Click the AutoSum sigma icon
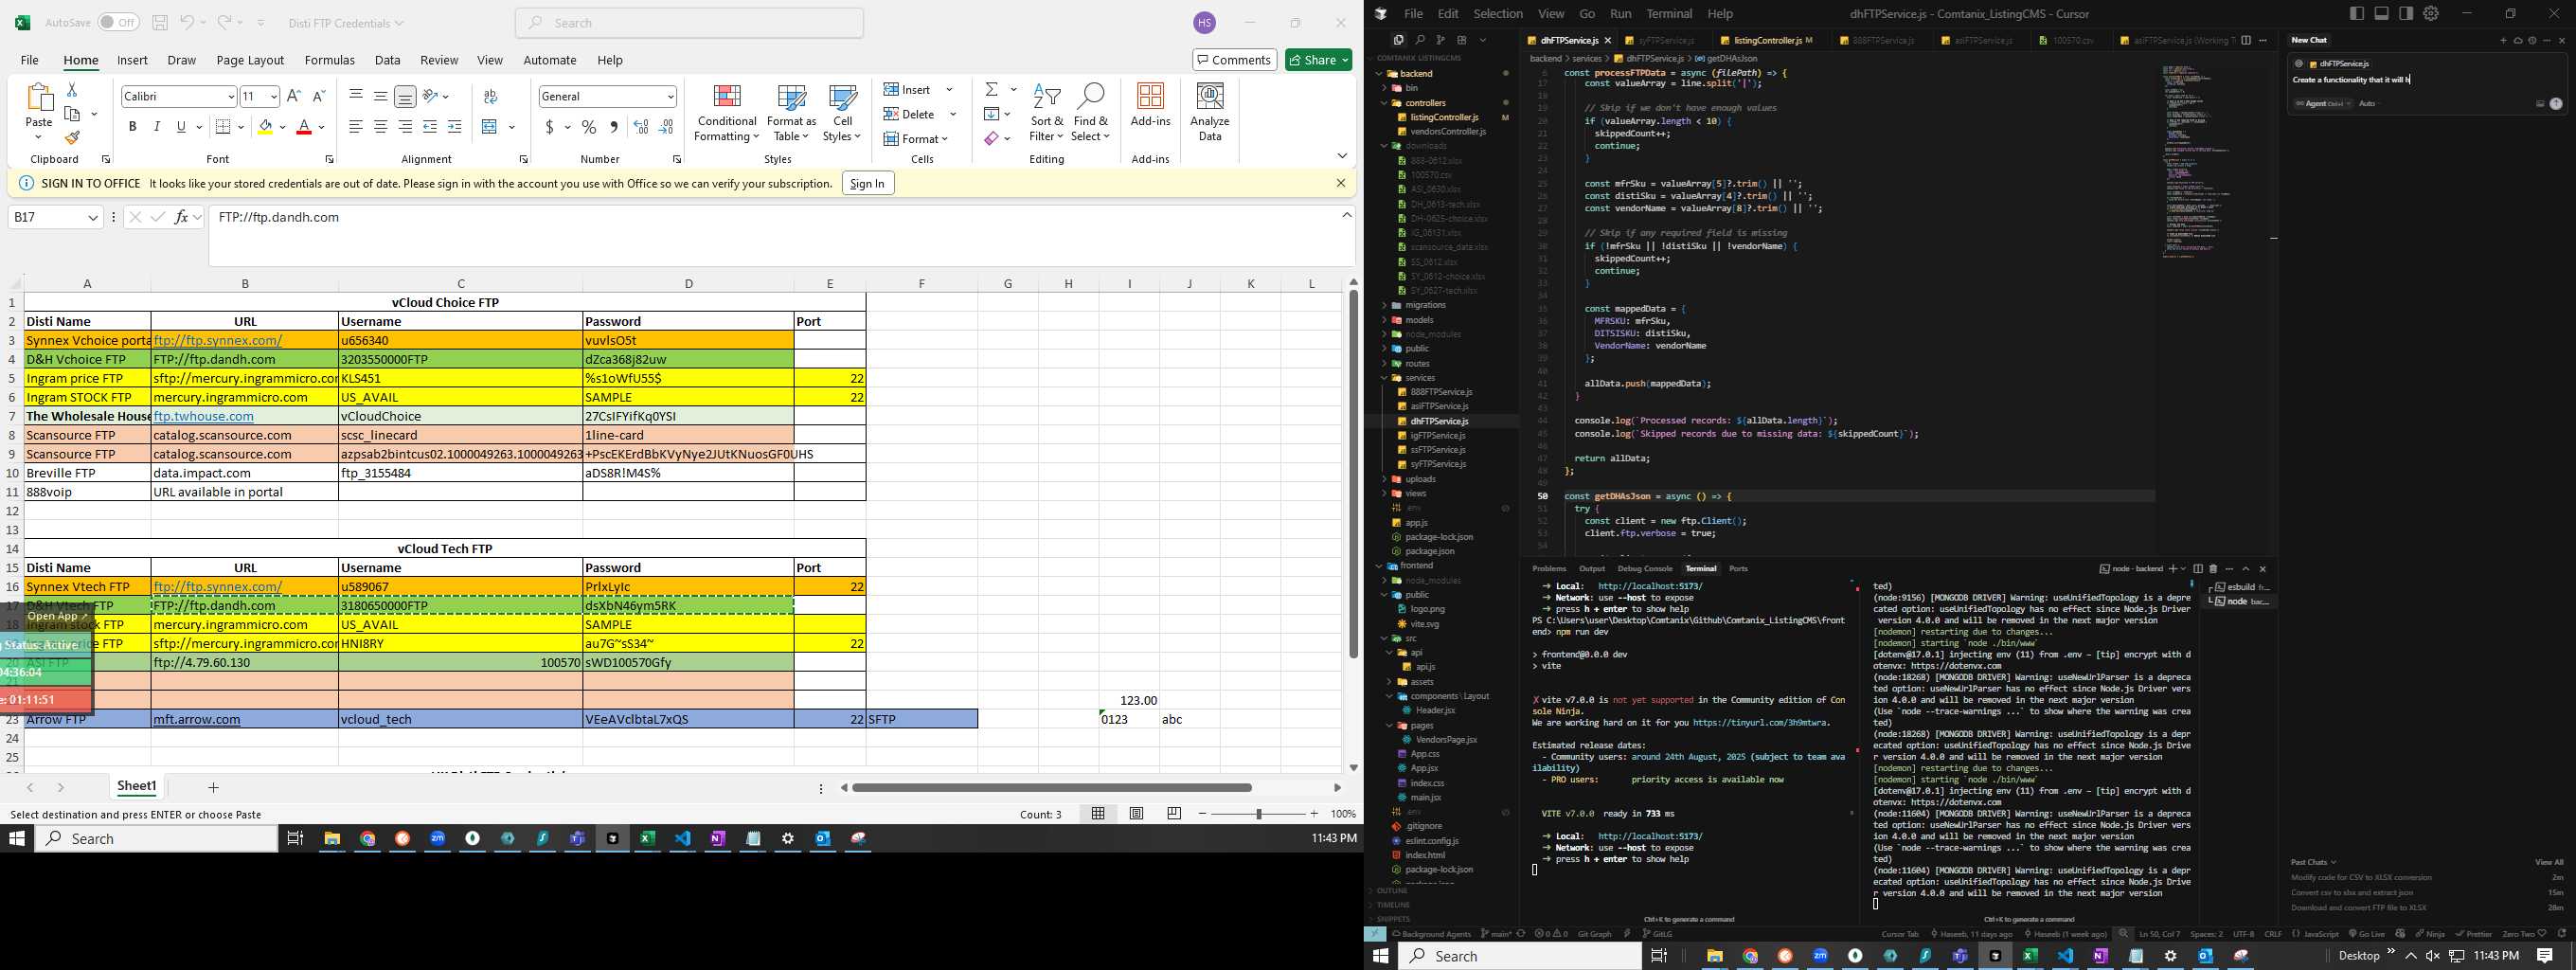 coord(991,90)
